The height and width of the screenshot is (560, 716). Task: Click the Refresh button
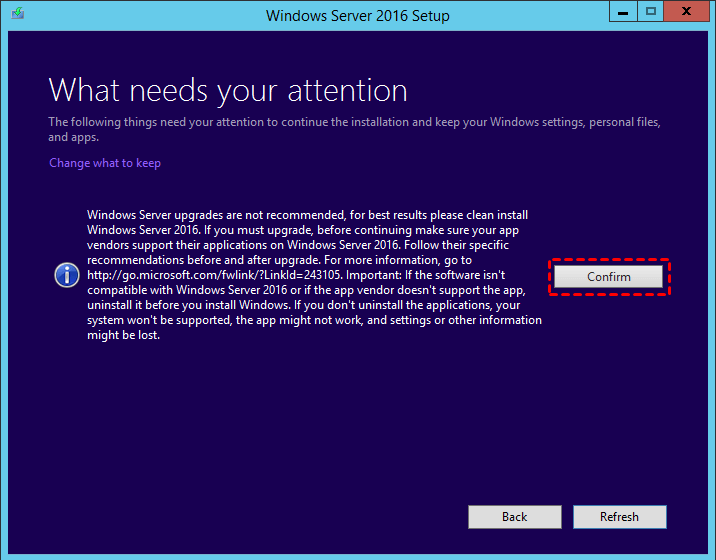pos(619,516)
